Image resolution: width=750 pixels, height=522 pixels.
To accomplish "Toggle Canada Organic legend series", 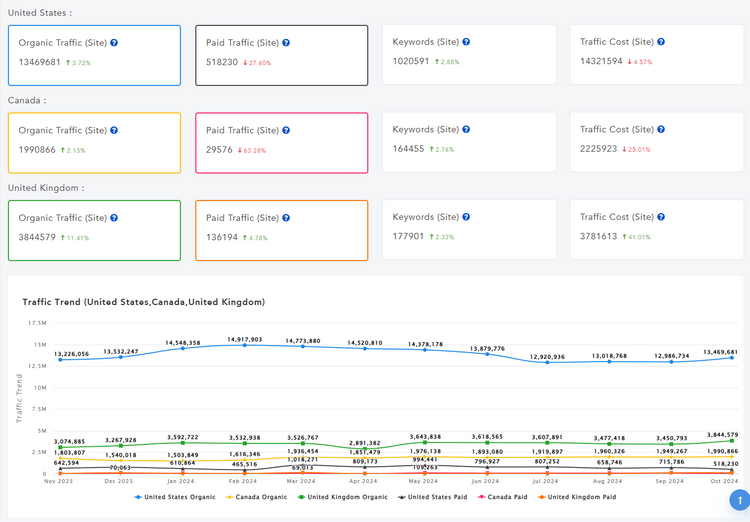I will click(x=256, y=497).
